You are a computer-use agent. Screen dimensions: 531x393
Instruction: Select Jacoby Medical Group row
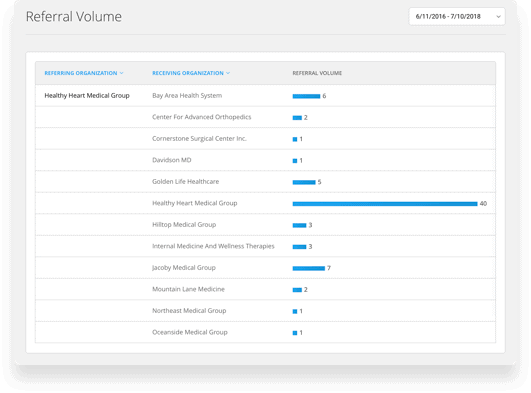265,268
